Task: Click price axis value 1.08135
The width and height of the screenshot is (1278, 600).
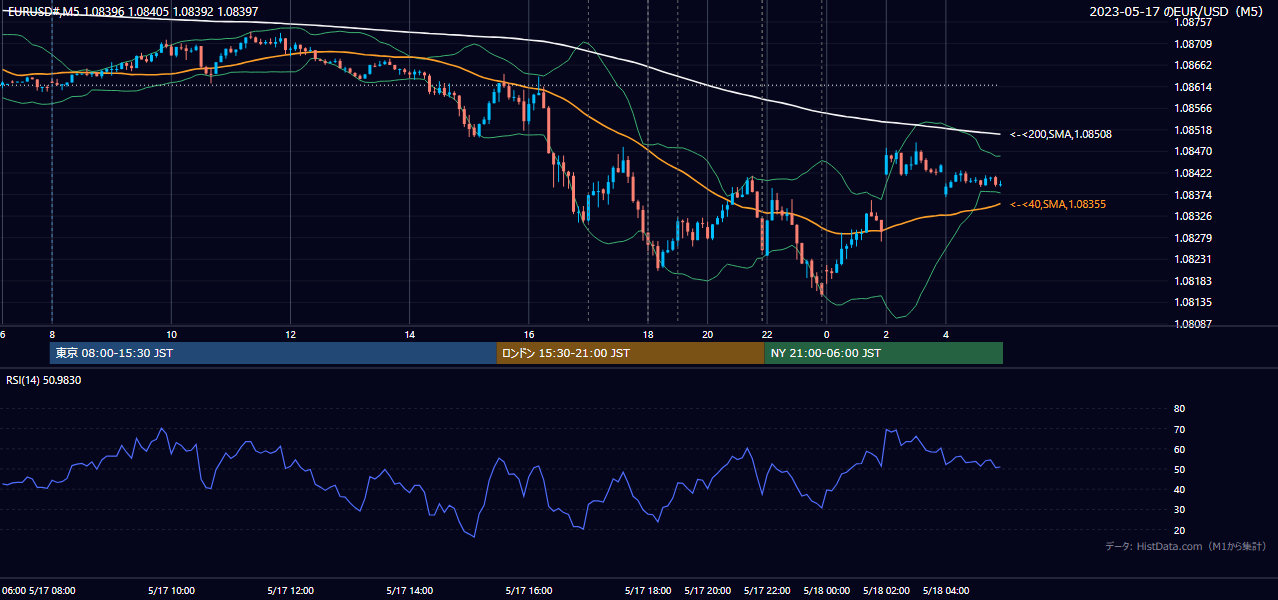Action: [x=1193, y=302]
